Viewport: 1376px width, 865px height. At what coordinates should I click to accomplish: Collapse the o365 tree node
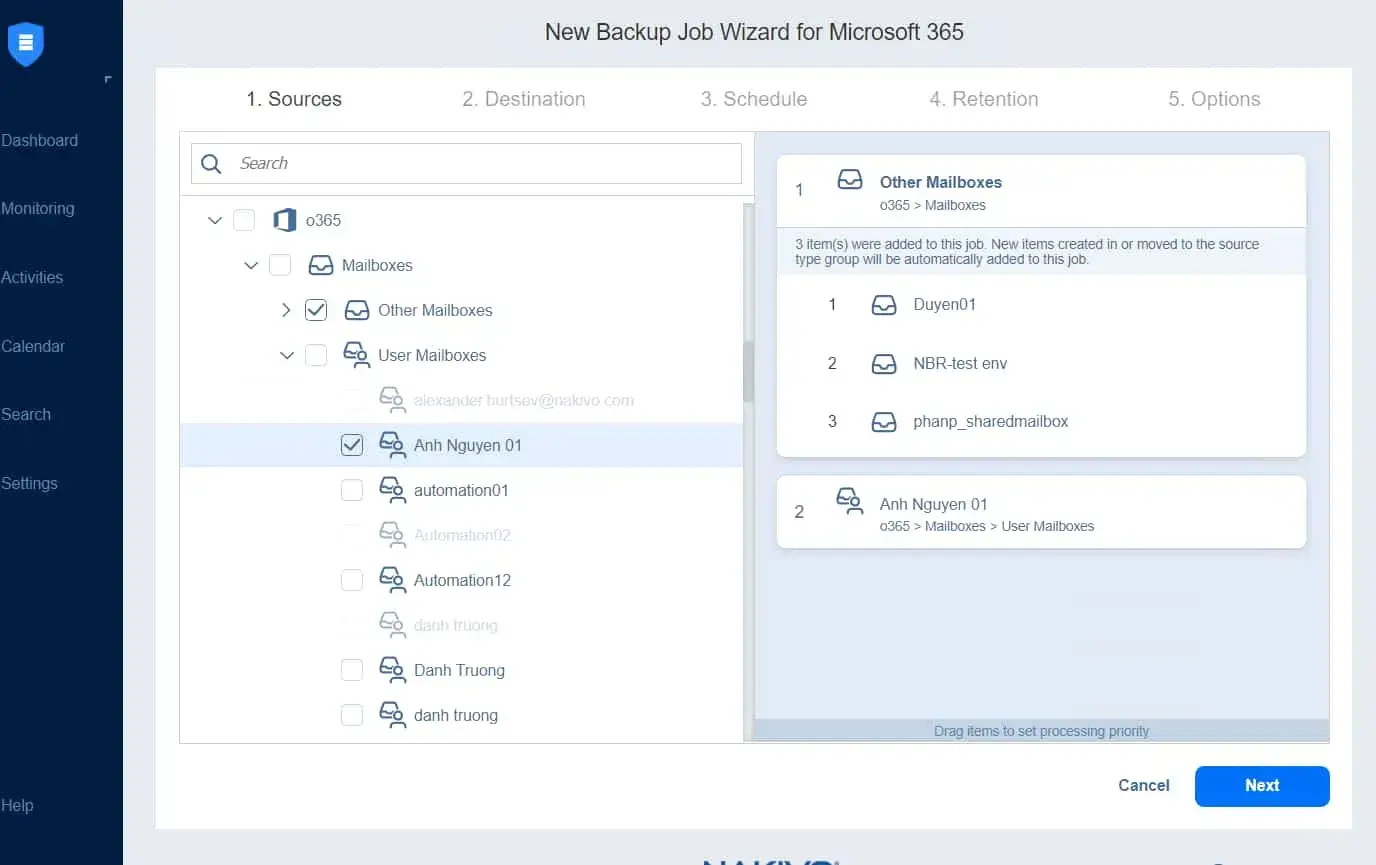[214, 220]
